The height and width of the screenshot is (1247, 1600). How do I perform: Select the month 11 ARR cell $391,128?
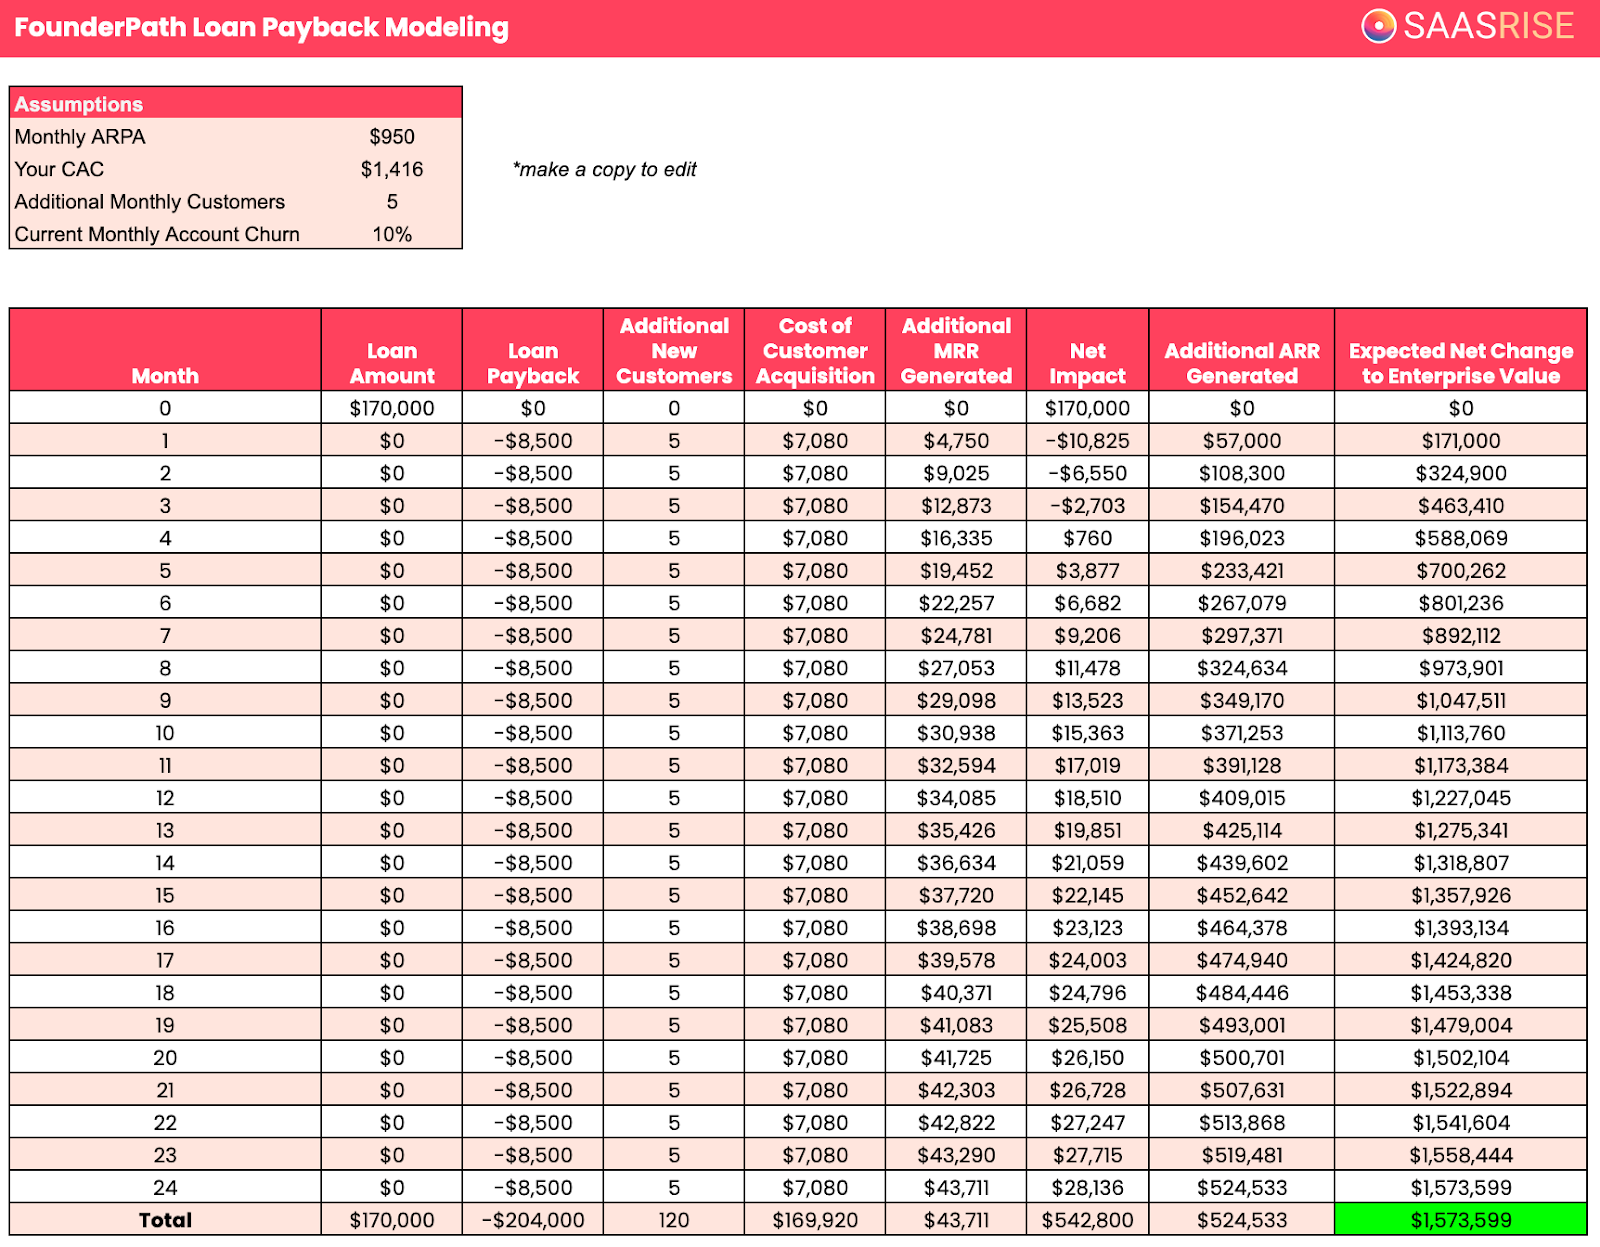tap(1242, 765)
